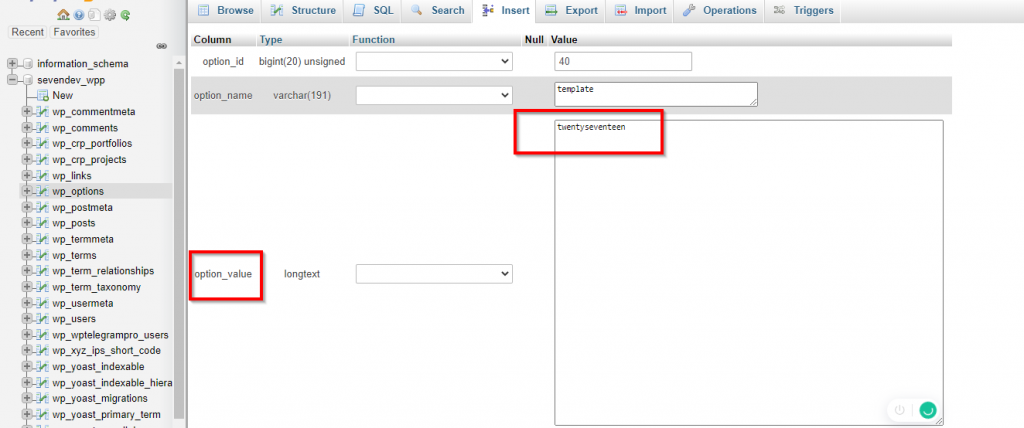Open the Import tab
Viewport: 1024px width, 428px height.
click(x=642, y=10)
